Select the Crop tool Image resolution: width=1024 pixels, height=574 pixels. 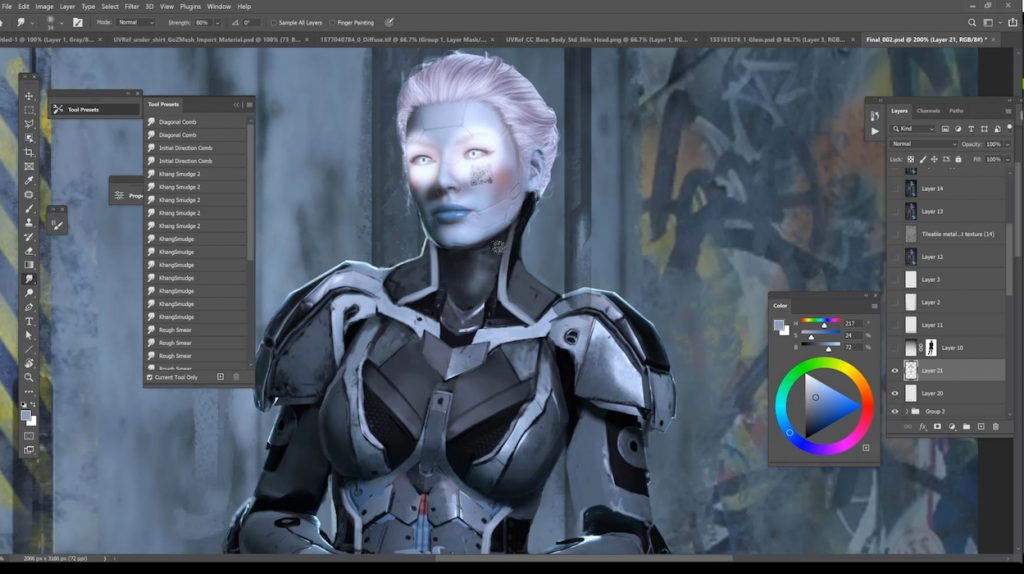click(x=29, y=152)
